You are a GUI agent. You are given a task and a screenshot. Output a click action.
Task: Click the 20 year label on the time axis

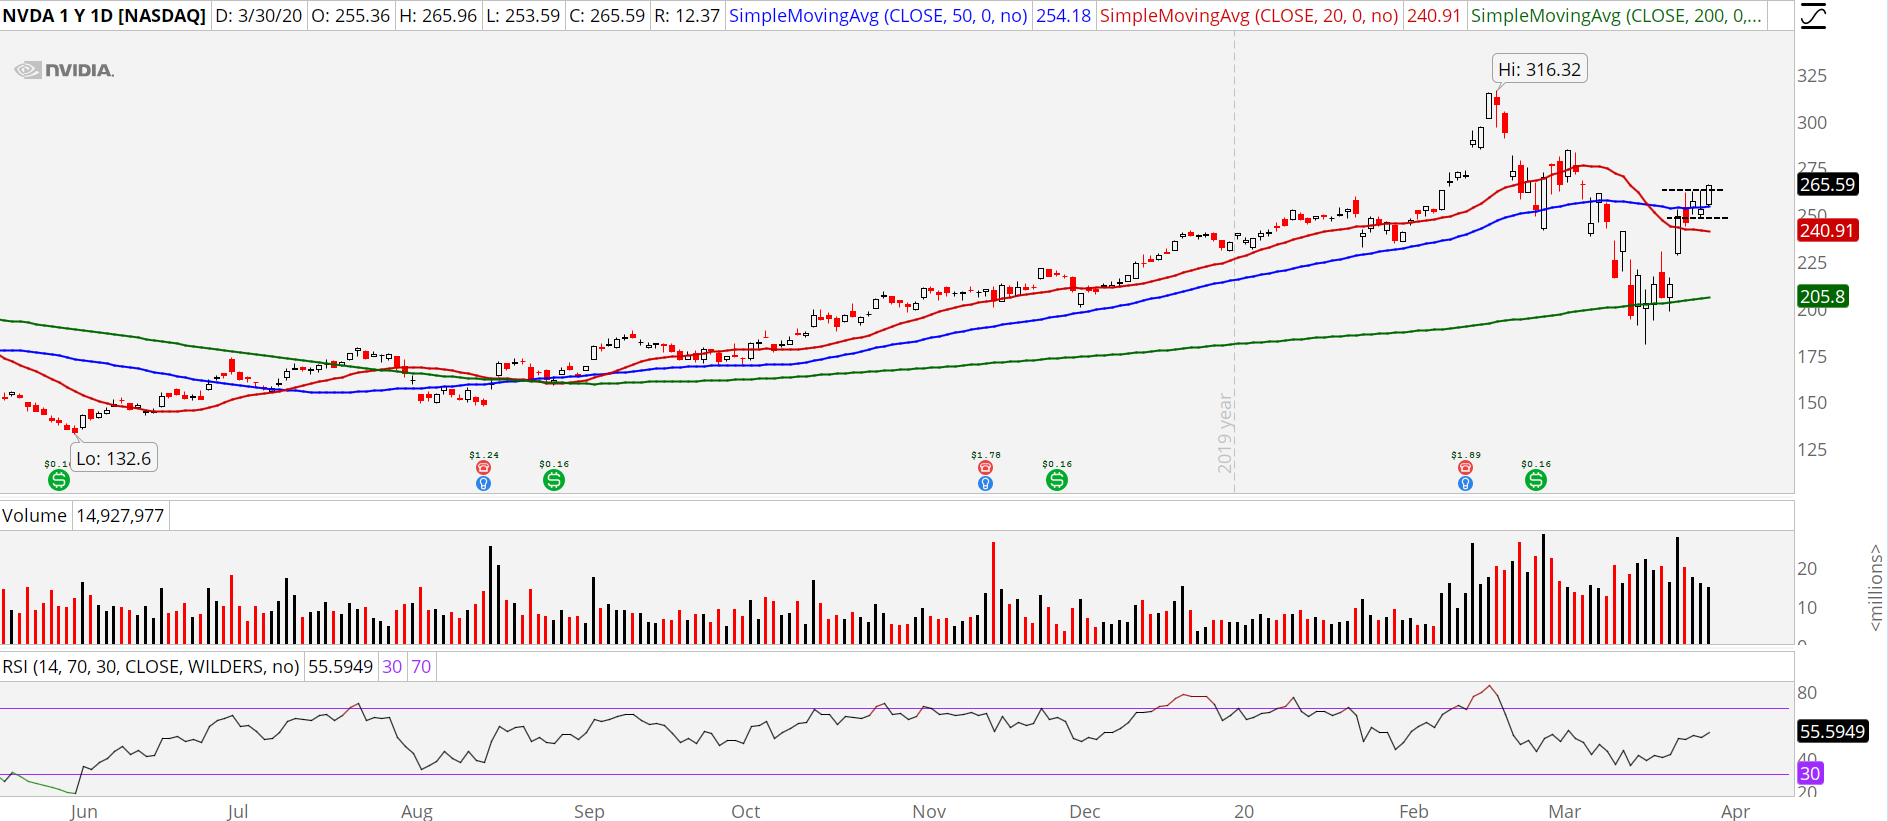(x=1244, y=811)
